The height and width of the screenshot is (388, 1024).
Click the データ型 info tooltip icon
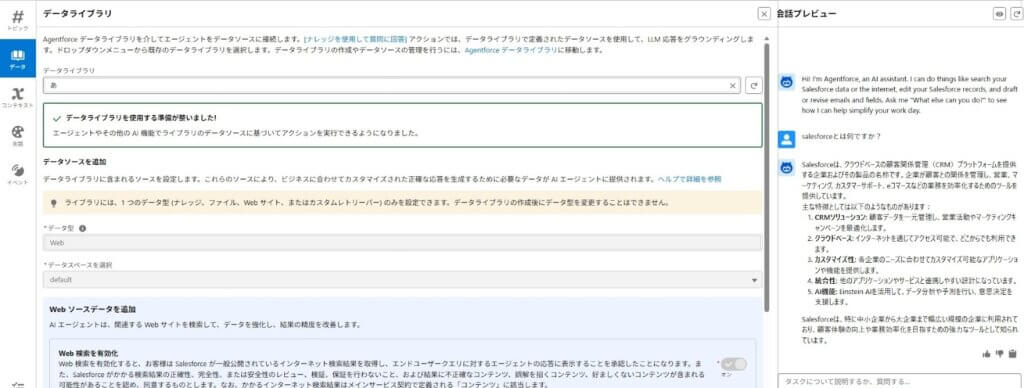click(82, 229)
